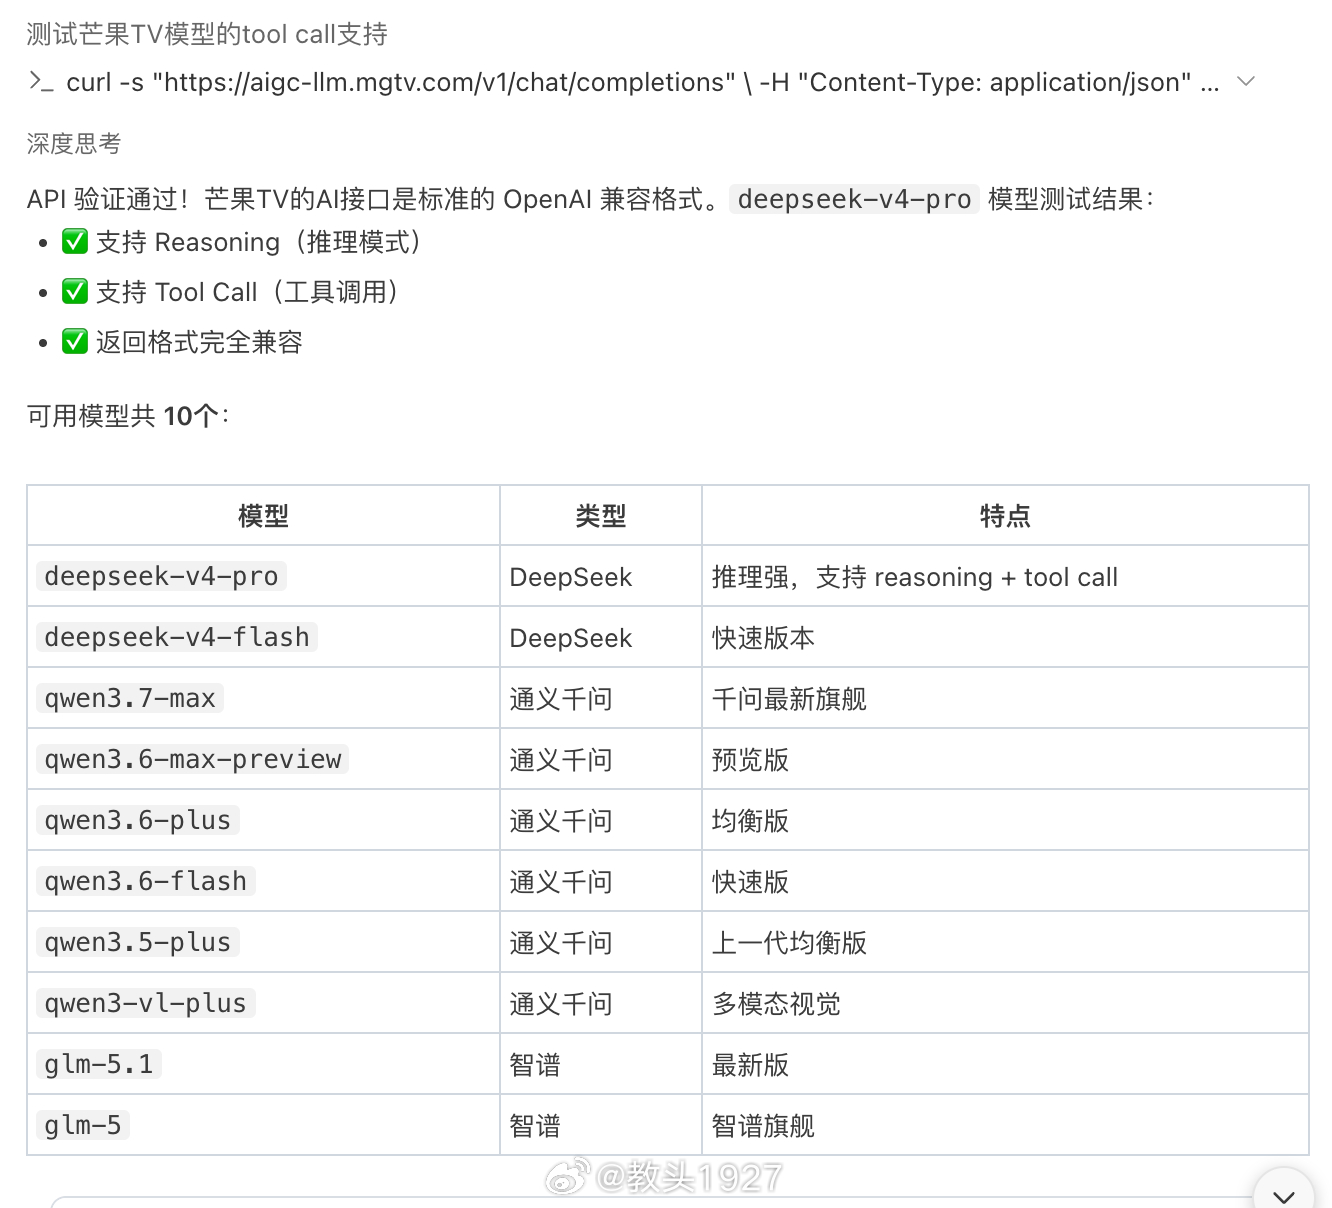Click the 千问最新旗舰 cell

(1005, 698)
